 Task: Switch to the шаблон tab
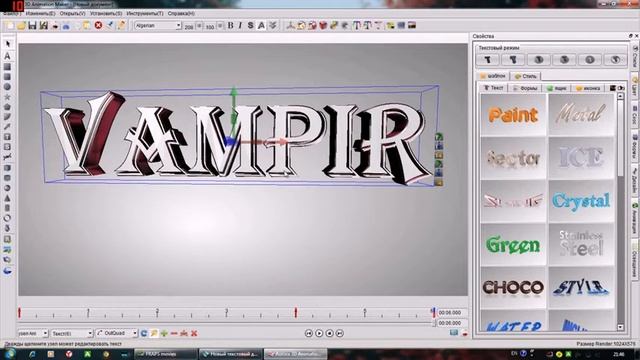pos(493,76)
